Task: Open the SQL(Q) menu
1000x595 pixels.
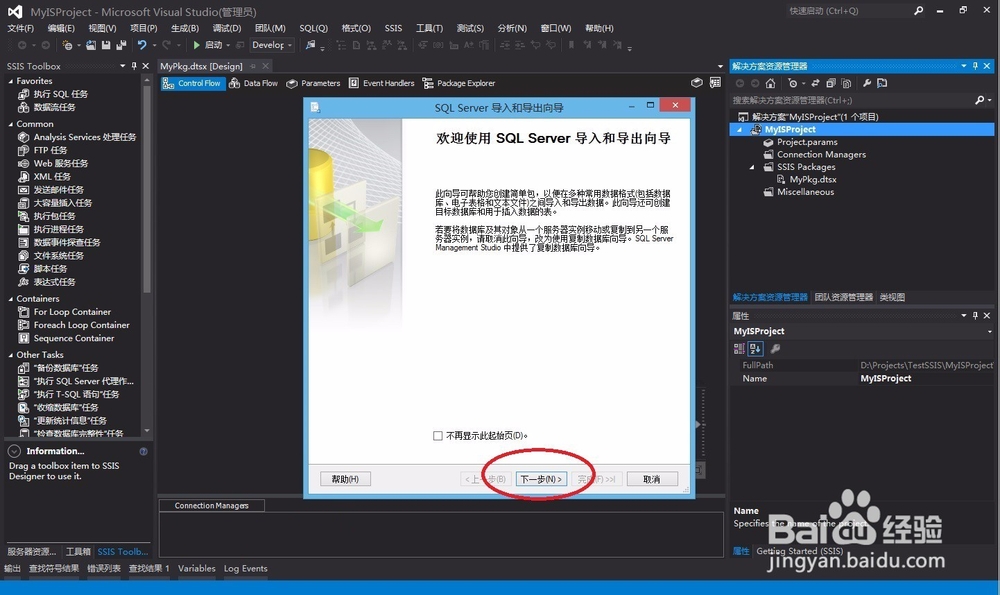Action: tap(313, 28)
